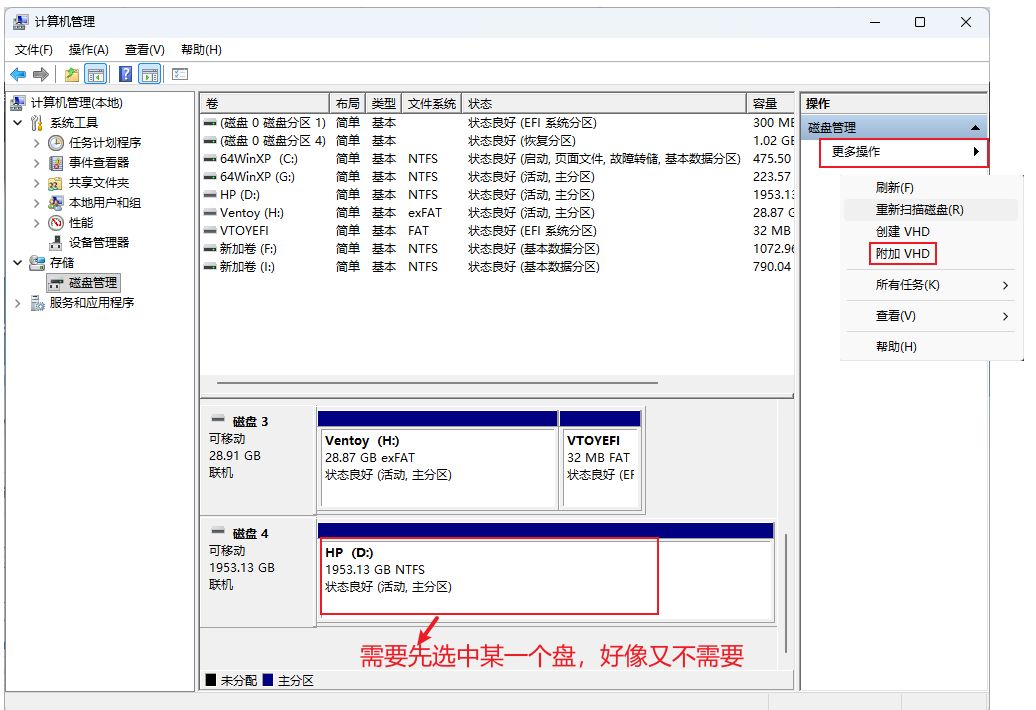
Task: Click the 容量 column header
Action: click(x=766, y=104)
